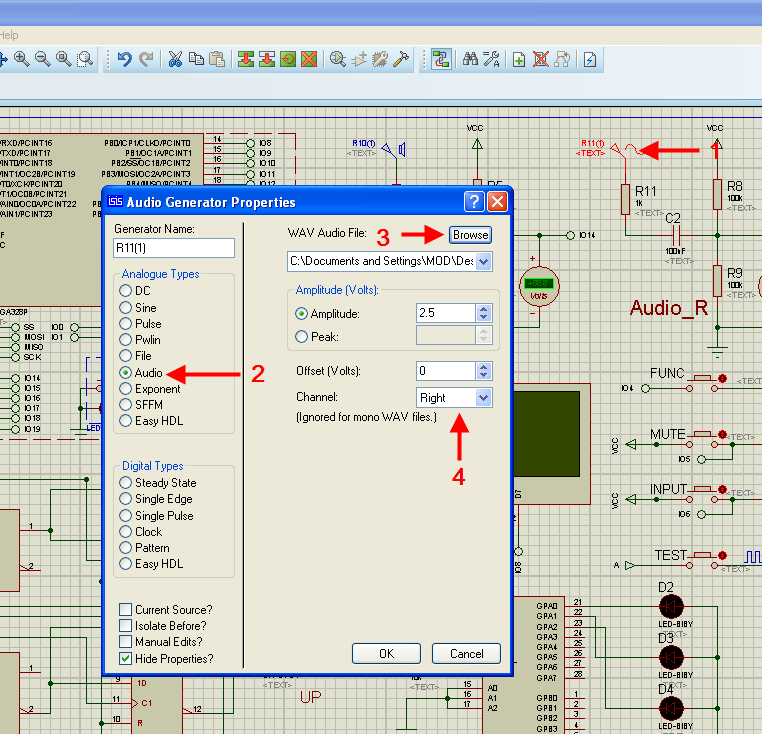Open the Offset (Volts) dropdown arrow

[484, 371]
